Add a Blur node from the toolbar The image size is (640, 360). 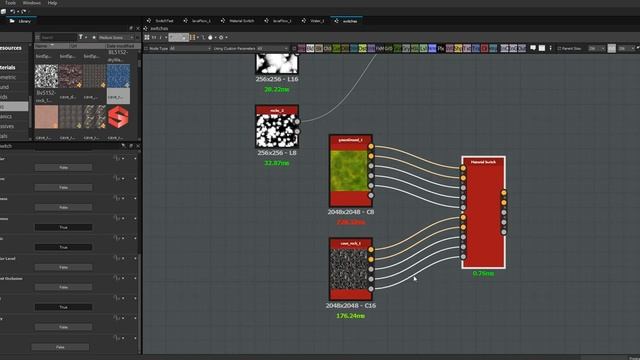click(319, 48)
